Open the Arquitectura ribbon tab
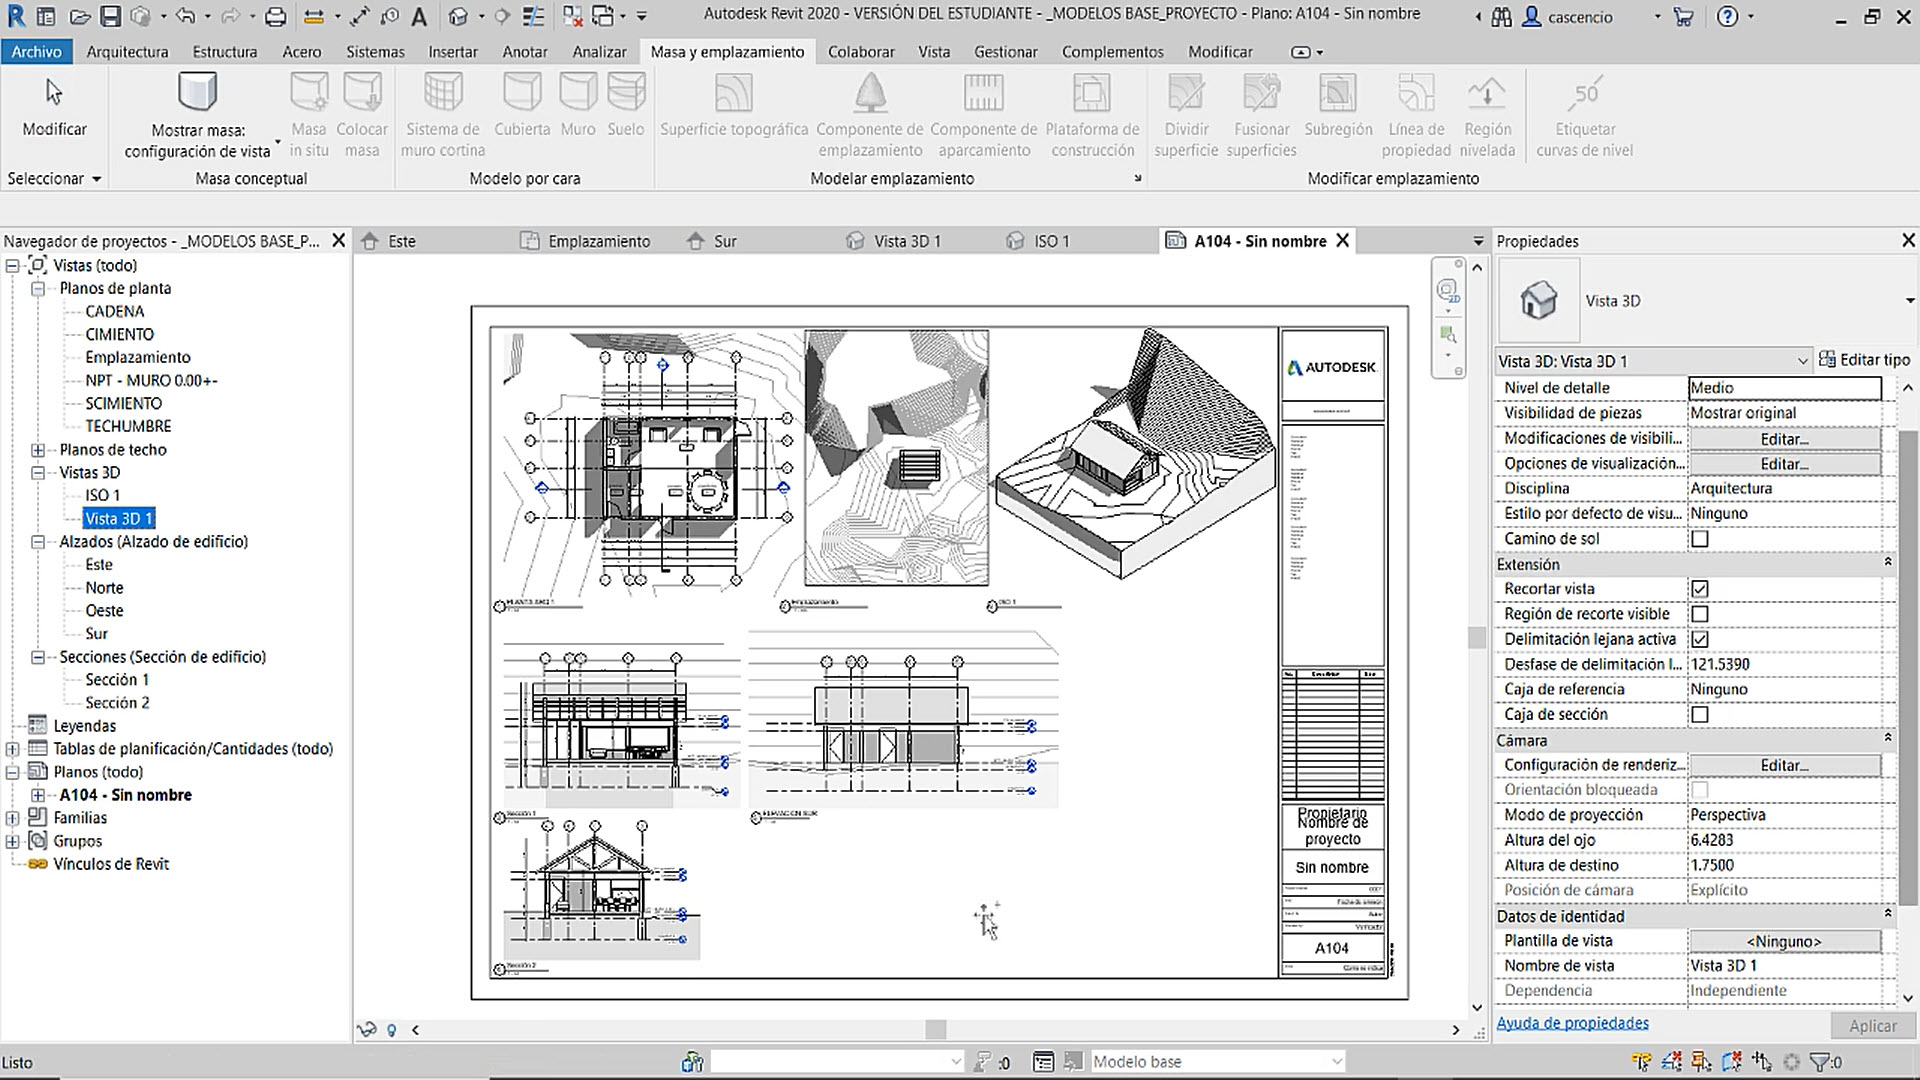1920x1080 pixels. point(127,52)
